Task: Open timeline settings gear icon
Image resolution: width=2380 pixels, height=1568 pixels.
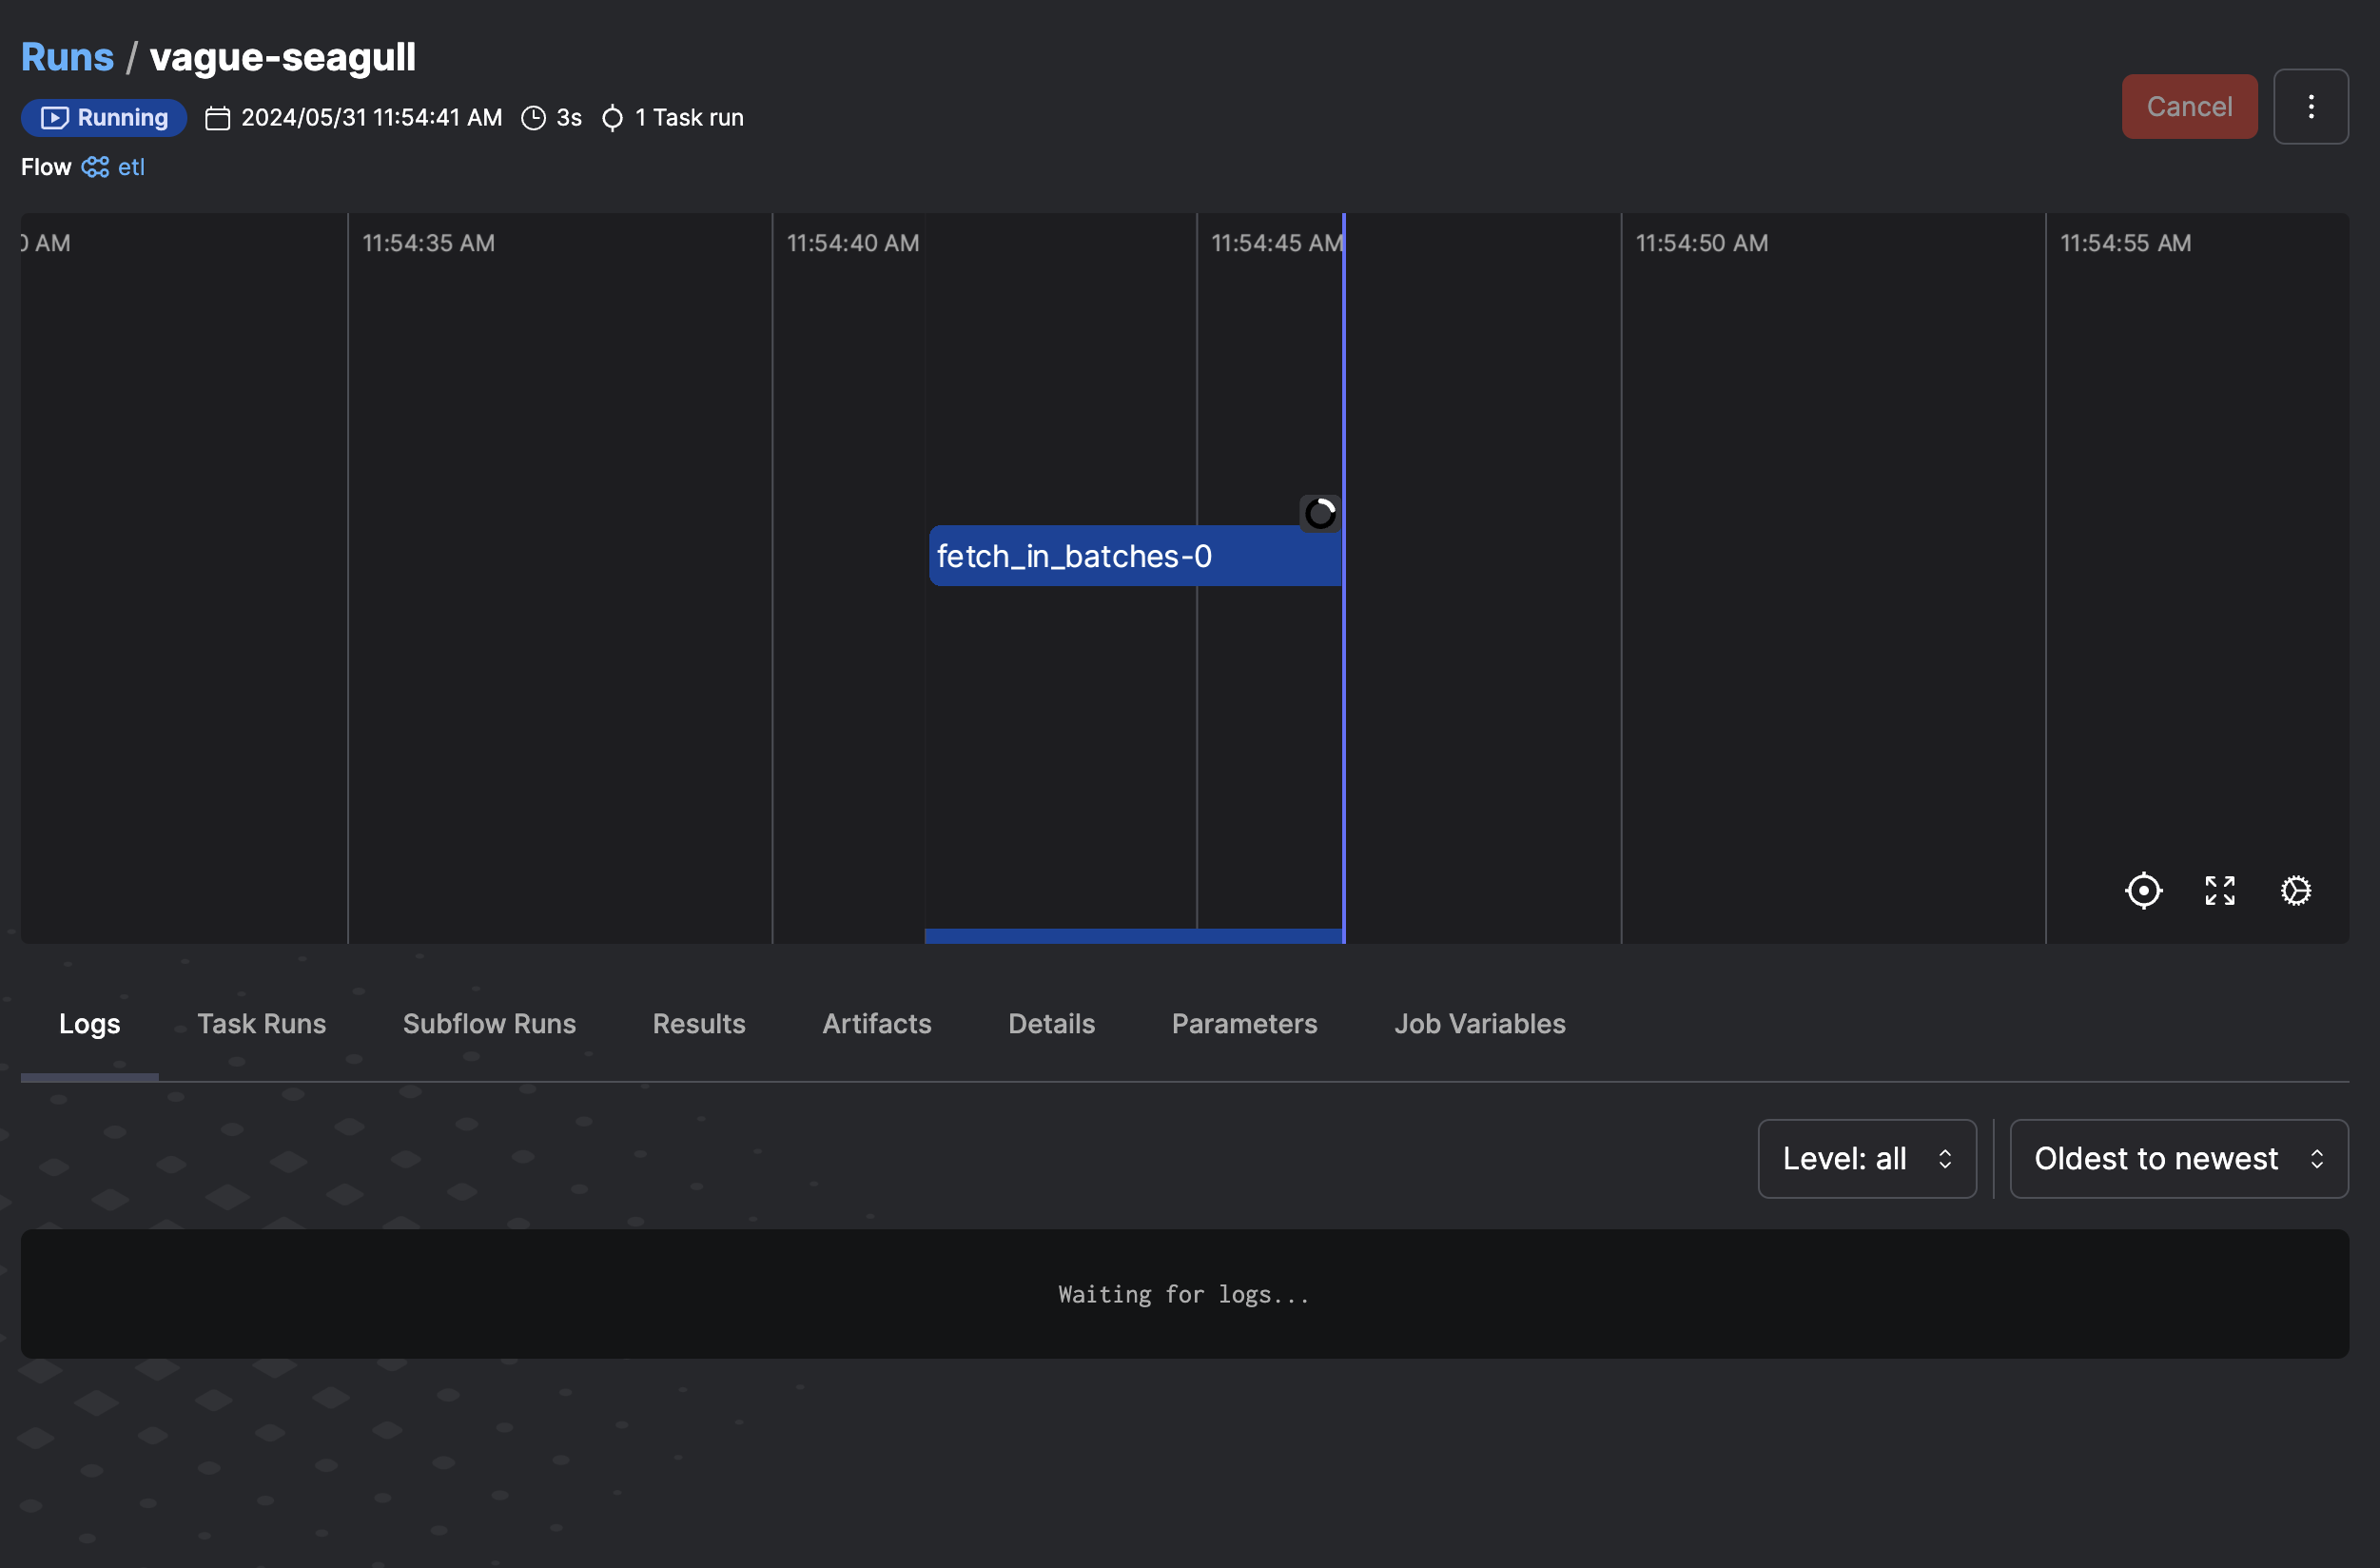Action: [2295, 890]
